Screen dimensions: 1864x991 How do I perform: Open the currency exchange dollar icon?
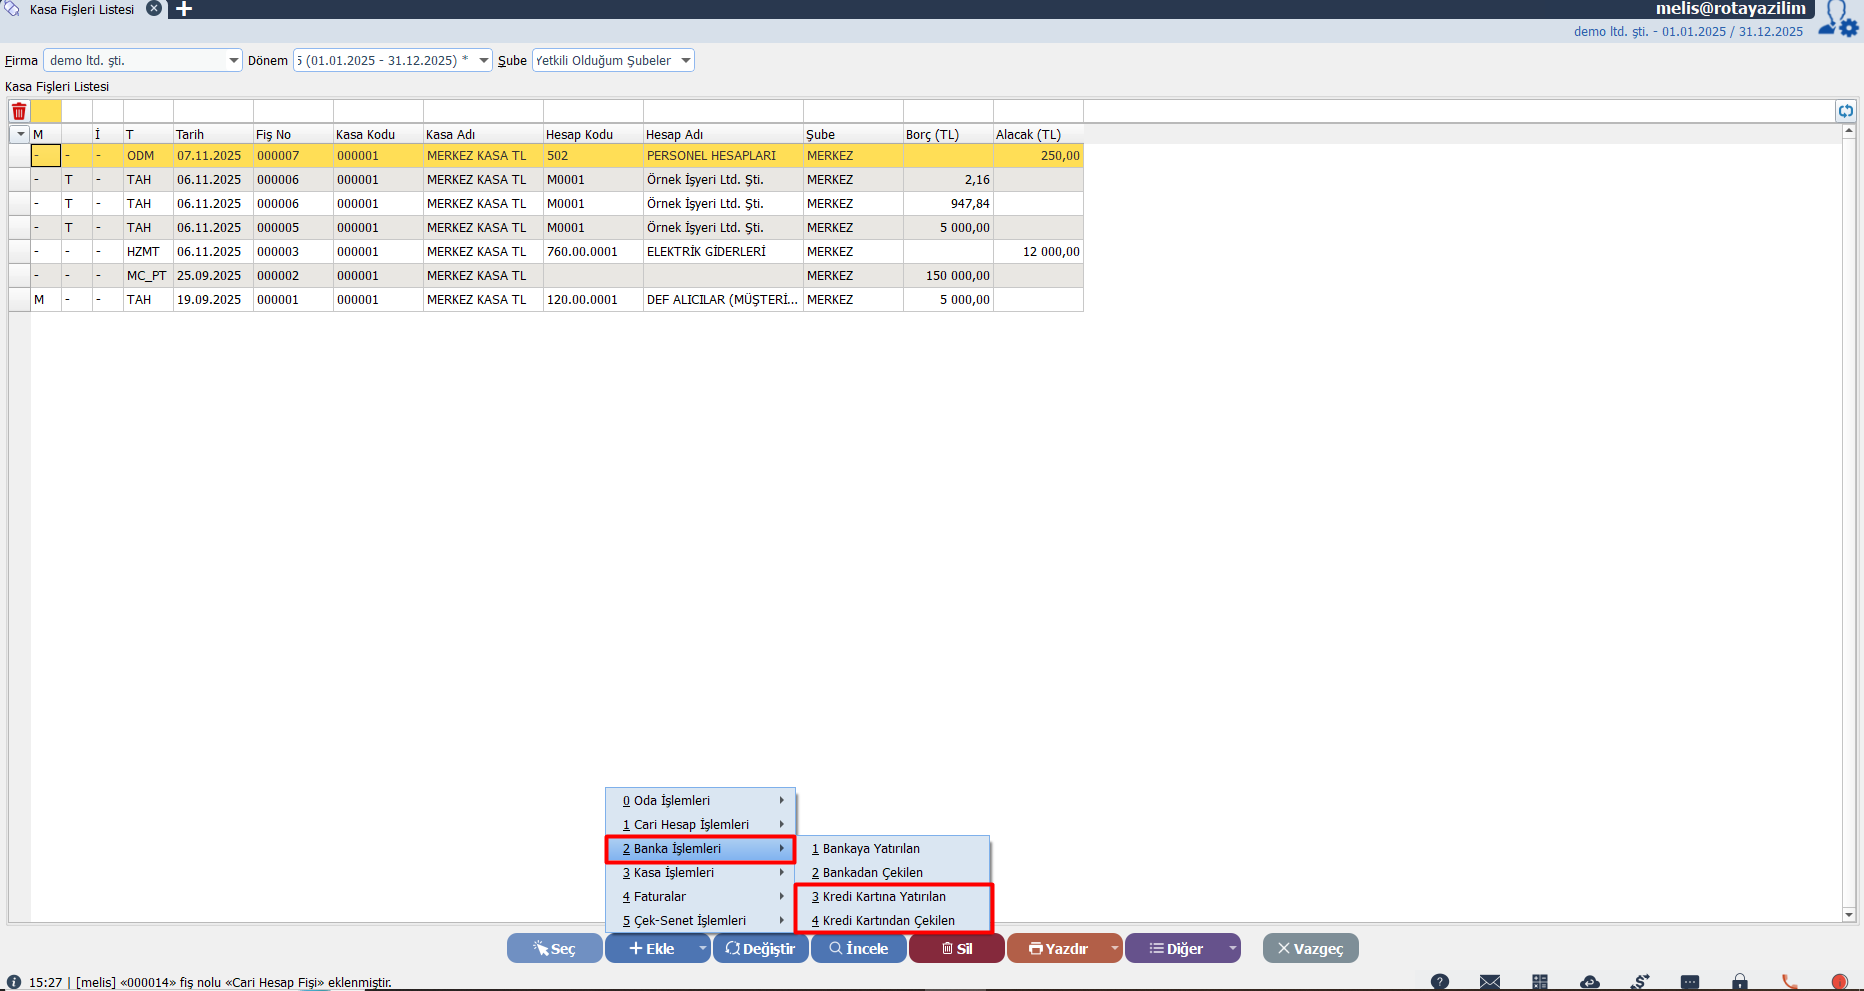(x=1640, y=982)
